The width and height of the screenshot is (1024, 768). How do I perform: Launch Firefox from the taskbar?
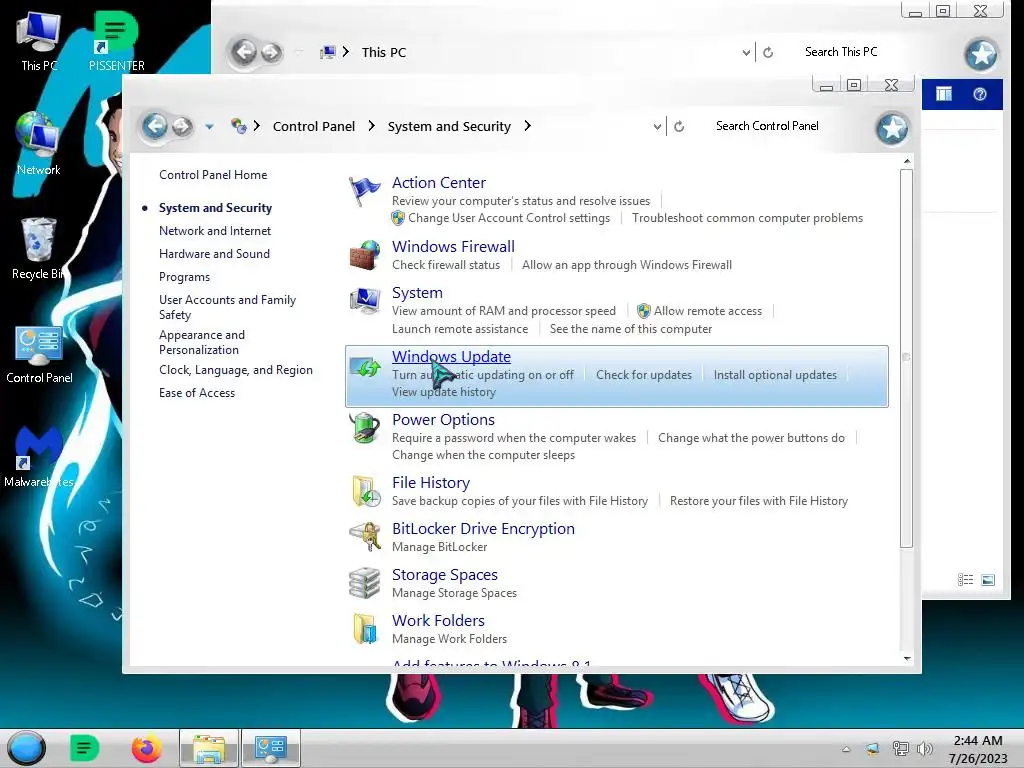(146, 748)
